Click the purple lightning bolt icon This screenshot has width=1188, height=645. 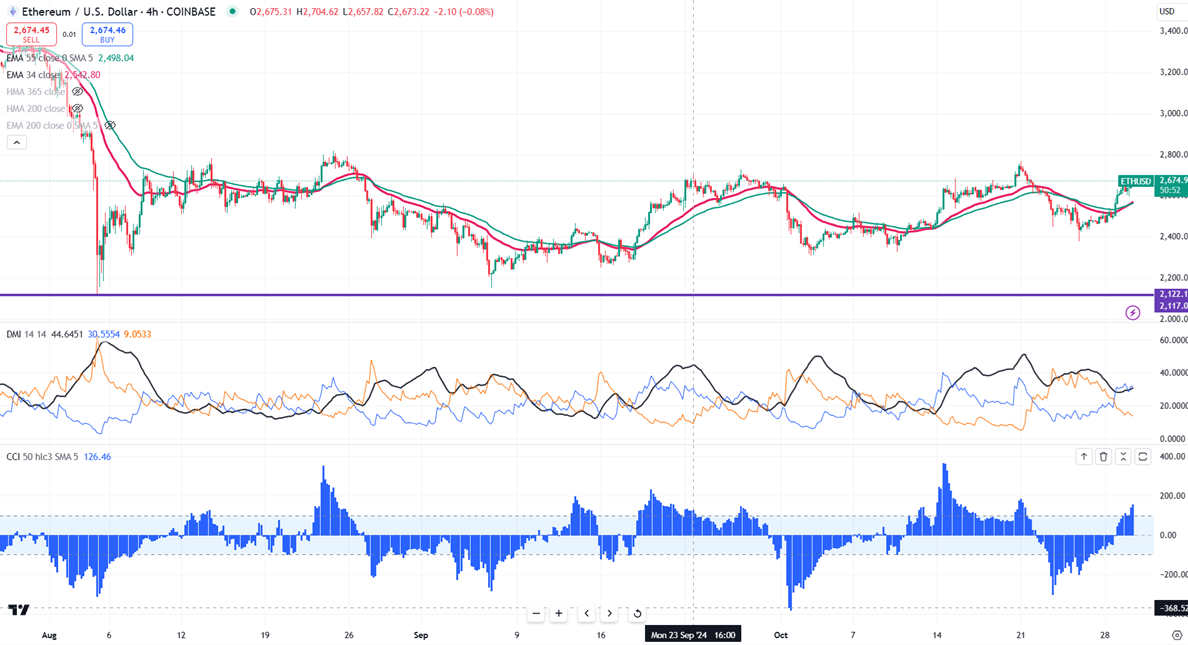pos(1133,312)
